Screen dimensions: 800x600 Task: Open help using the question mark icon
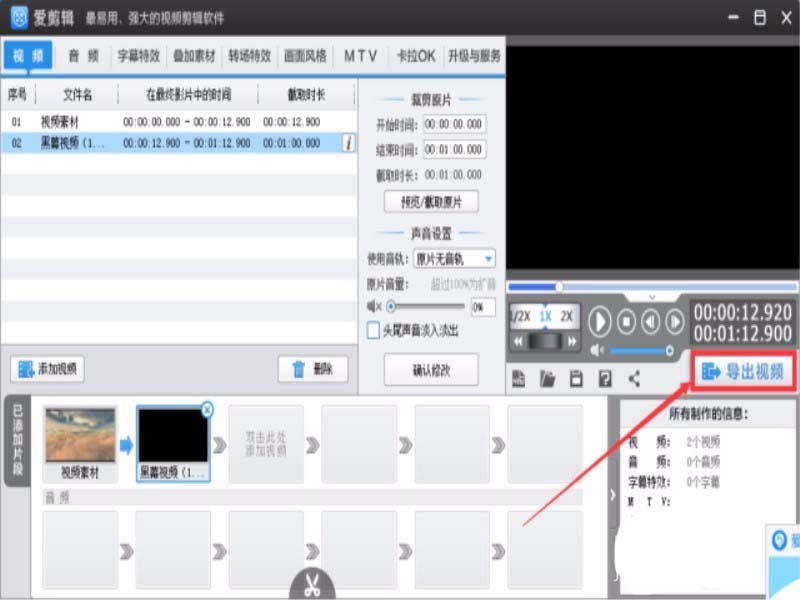click(x=606, y=377)
